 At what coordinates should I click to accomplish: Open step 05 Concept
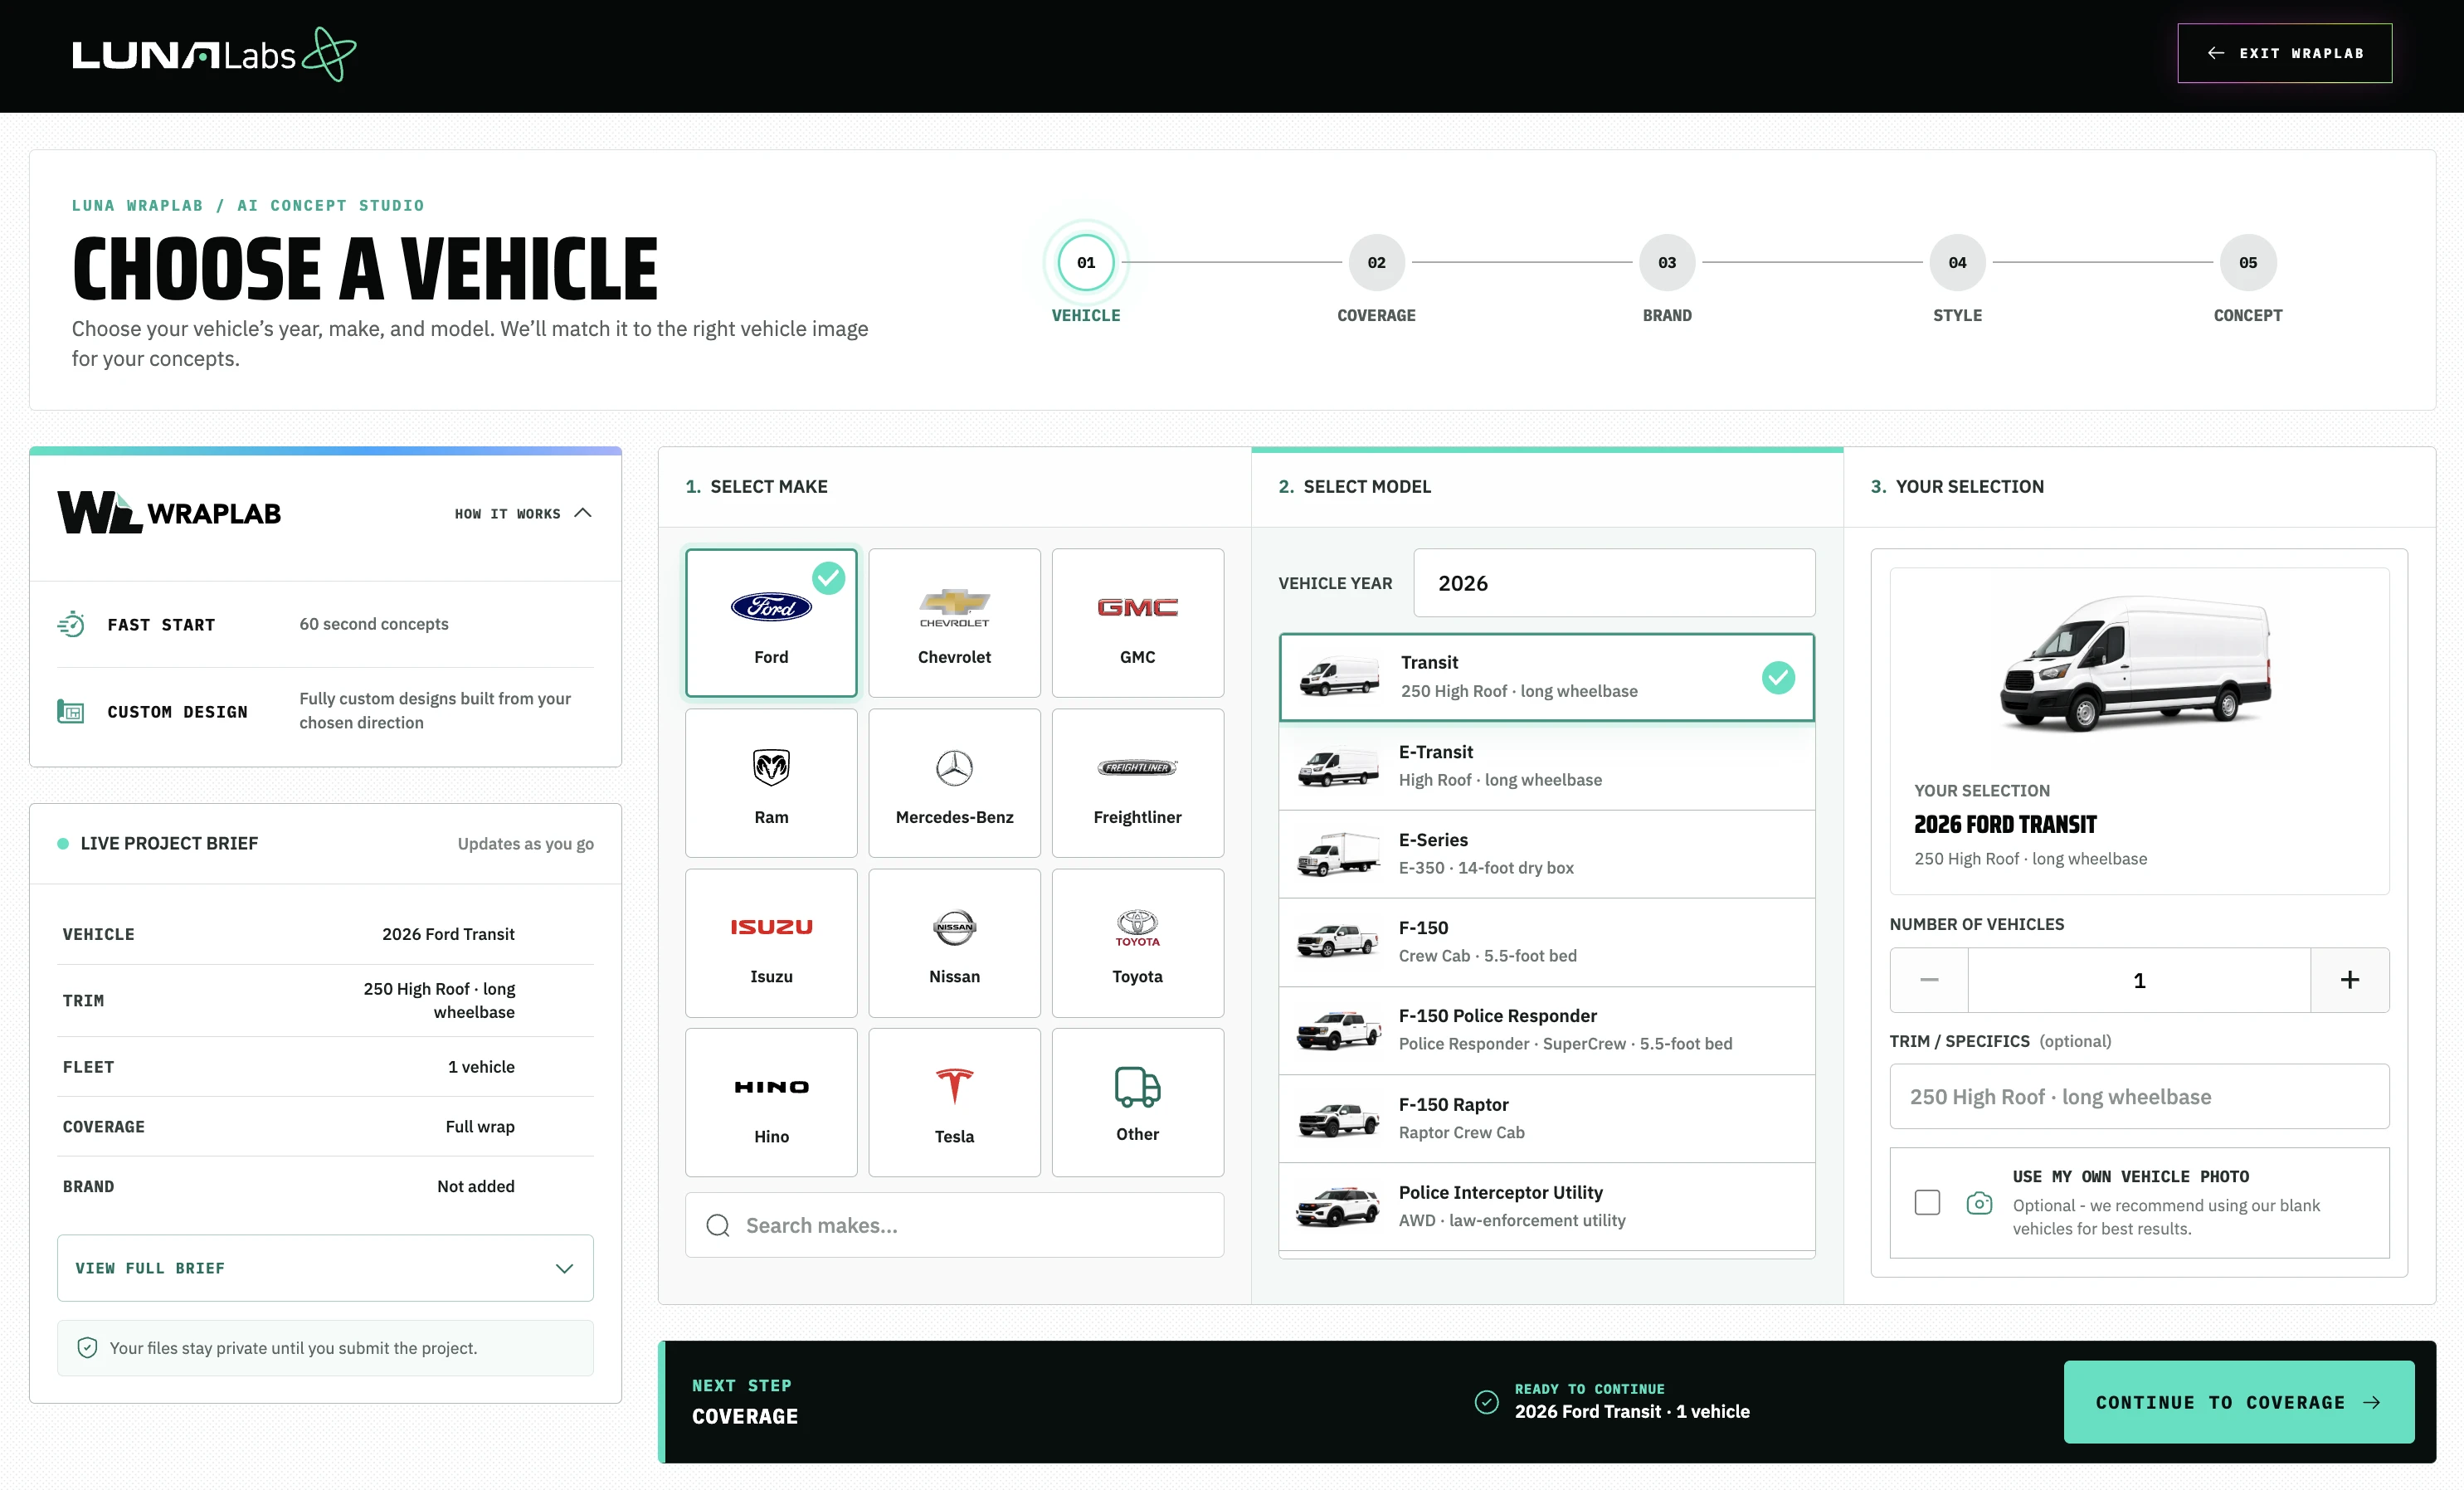click(x=2248, y=263)
